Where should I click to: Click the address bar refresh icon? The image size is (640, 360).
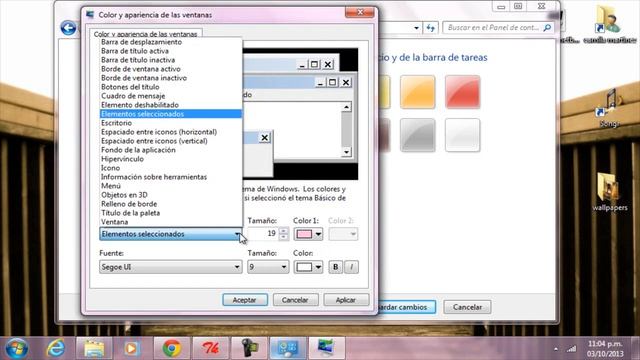pyautogui.click(x=431, y=28)
